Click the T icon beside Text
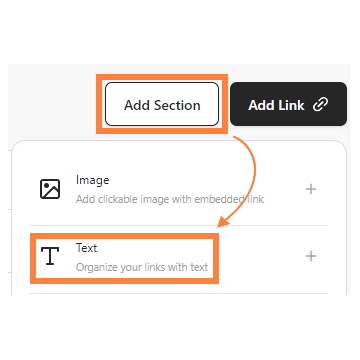 (50, 256)
